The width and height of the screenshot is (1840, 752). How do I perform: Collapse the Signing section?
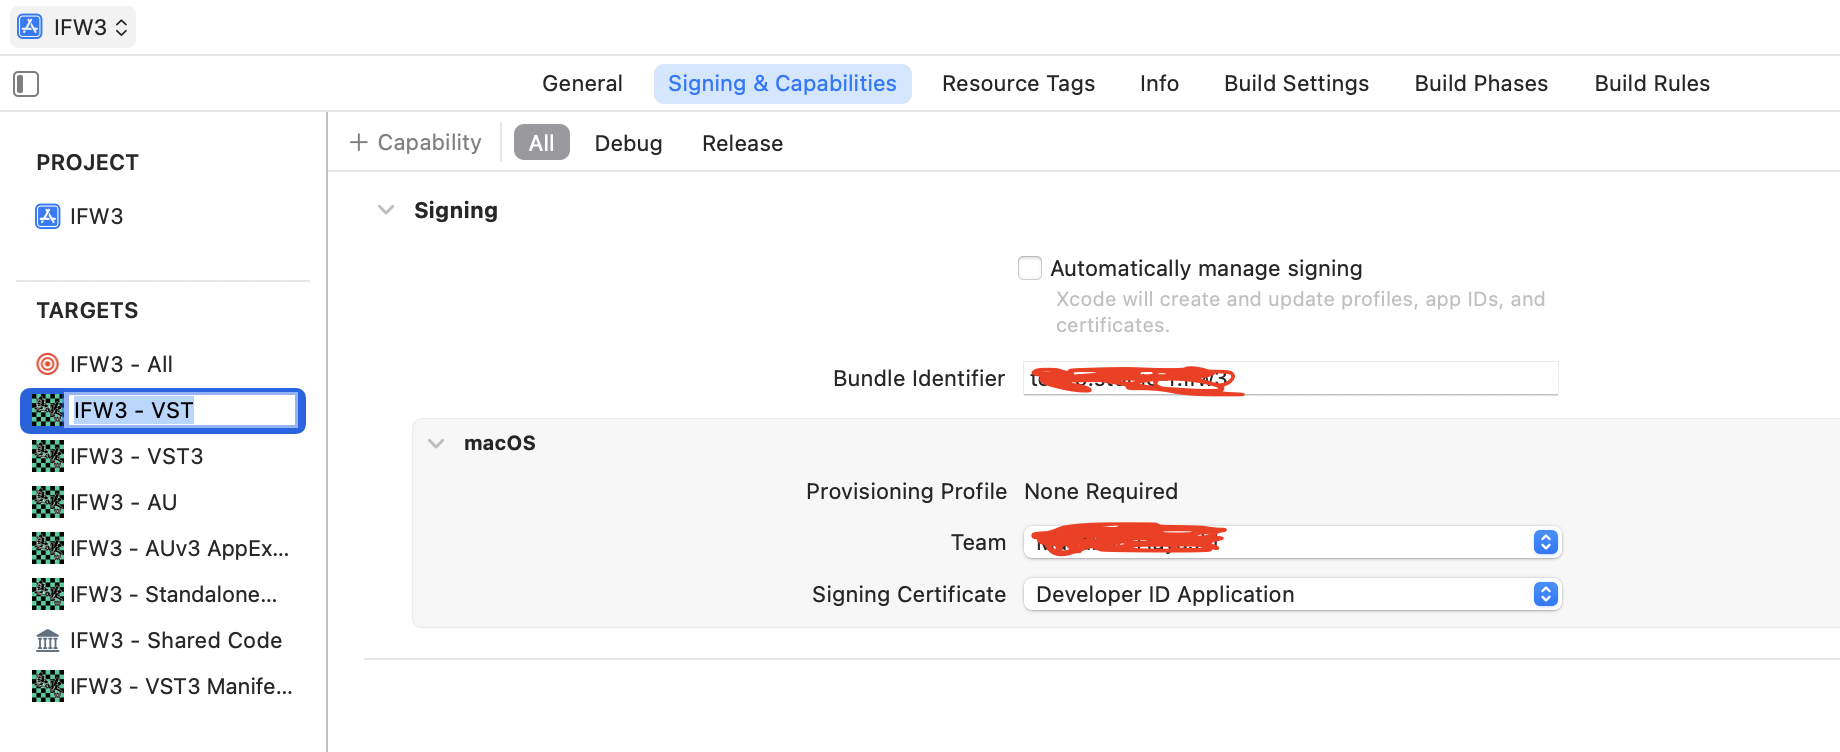pyautogui.click(x=386, y=210)
